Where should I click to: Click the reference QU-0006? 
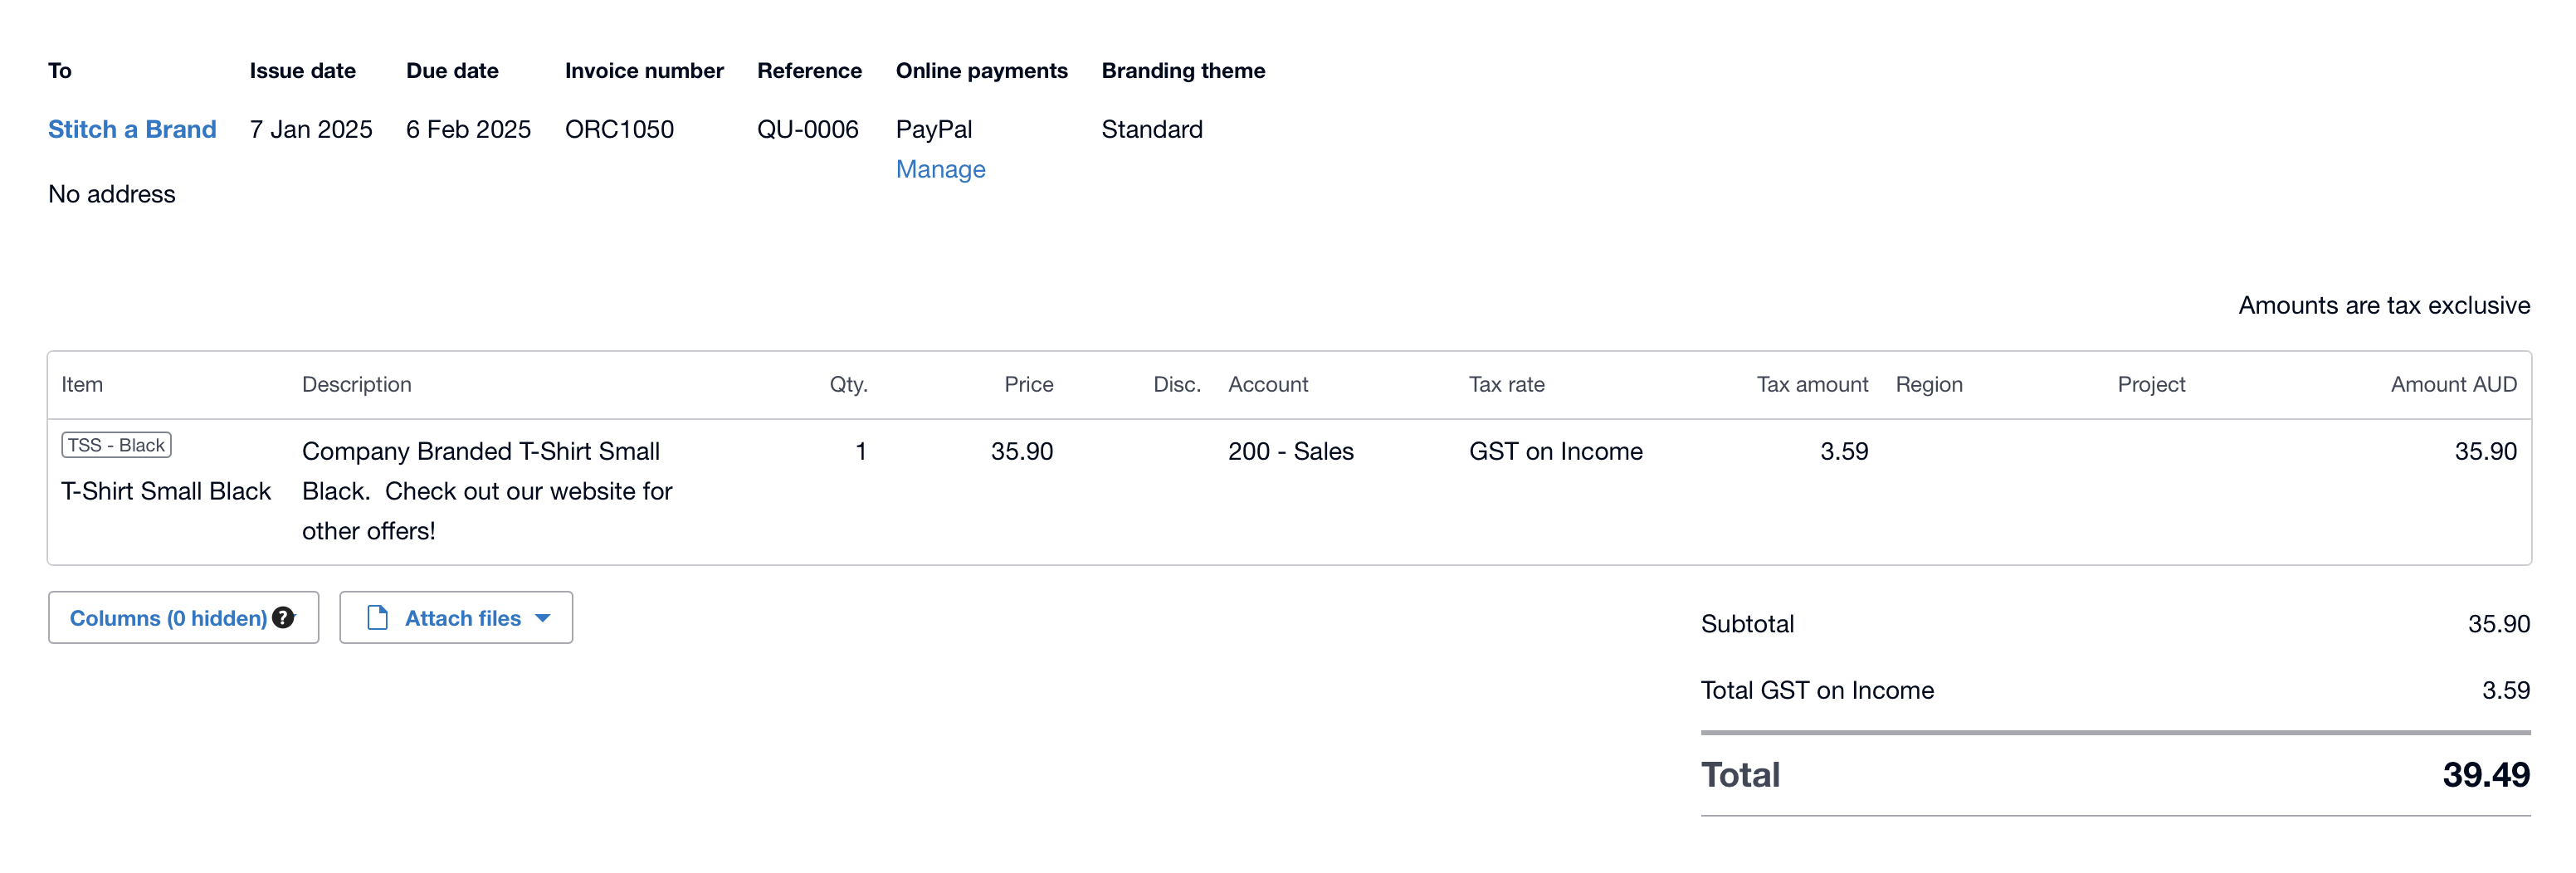tap(807, 129)
